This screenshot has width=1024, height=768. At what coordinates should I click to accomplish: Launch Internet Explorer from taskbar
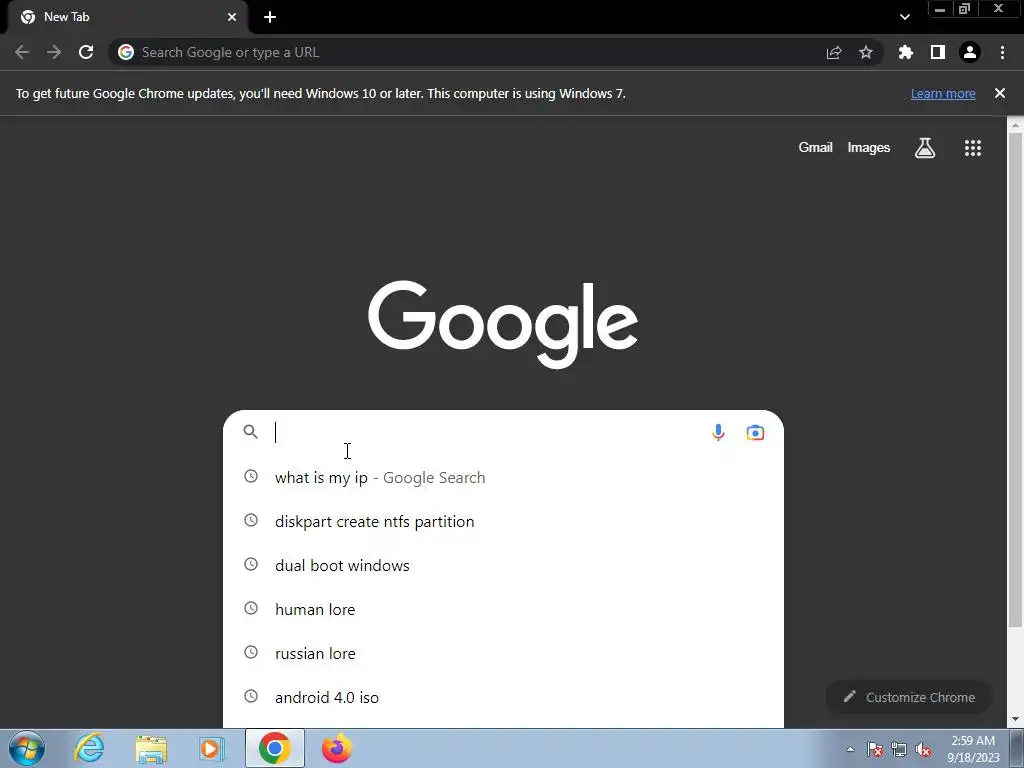[x=89, y=748]
